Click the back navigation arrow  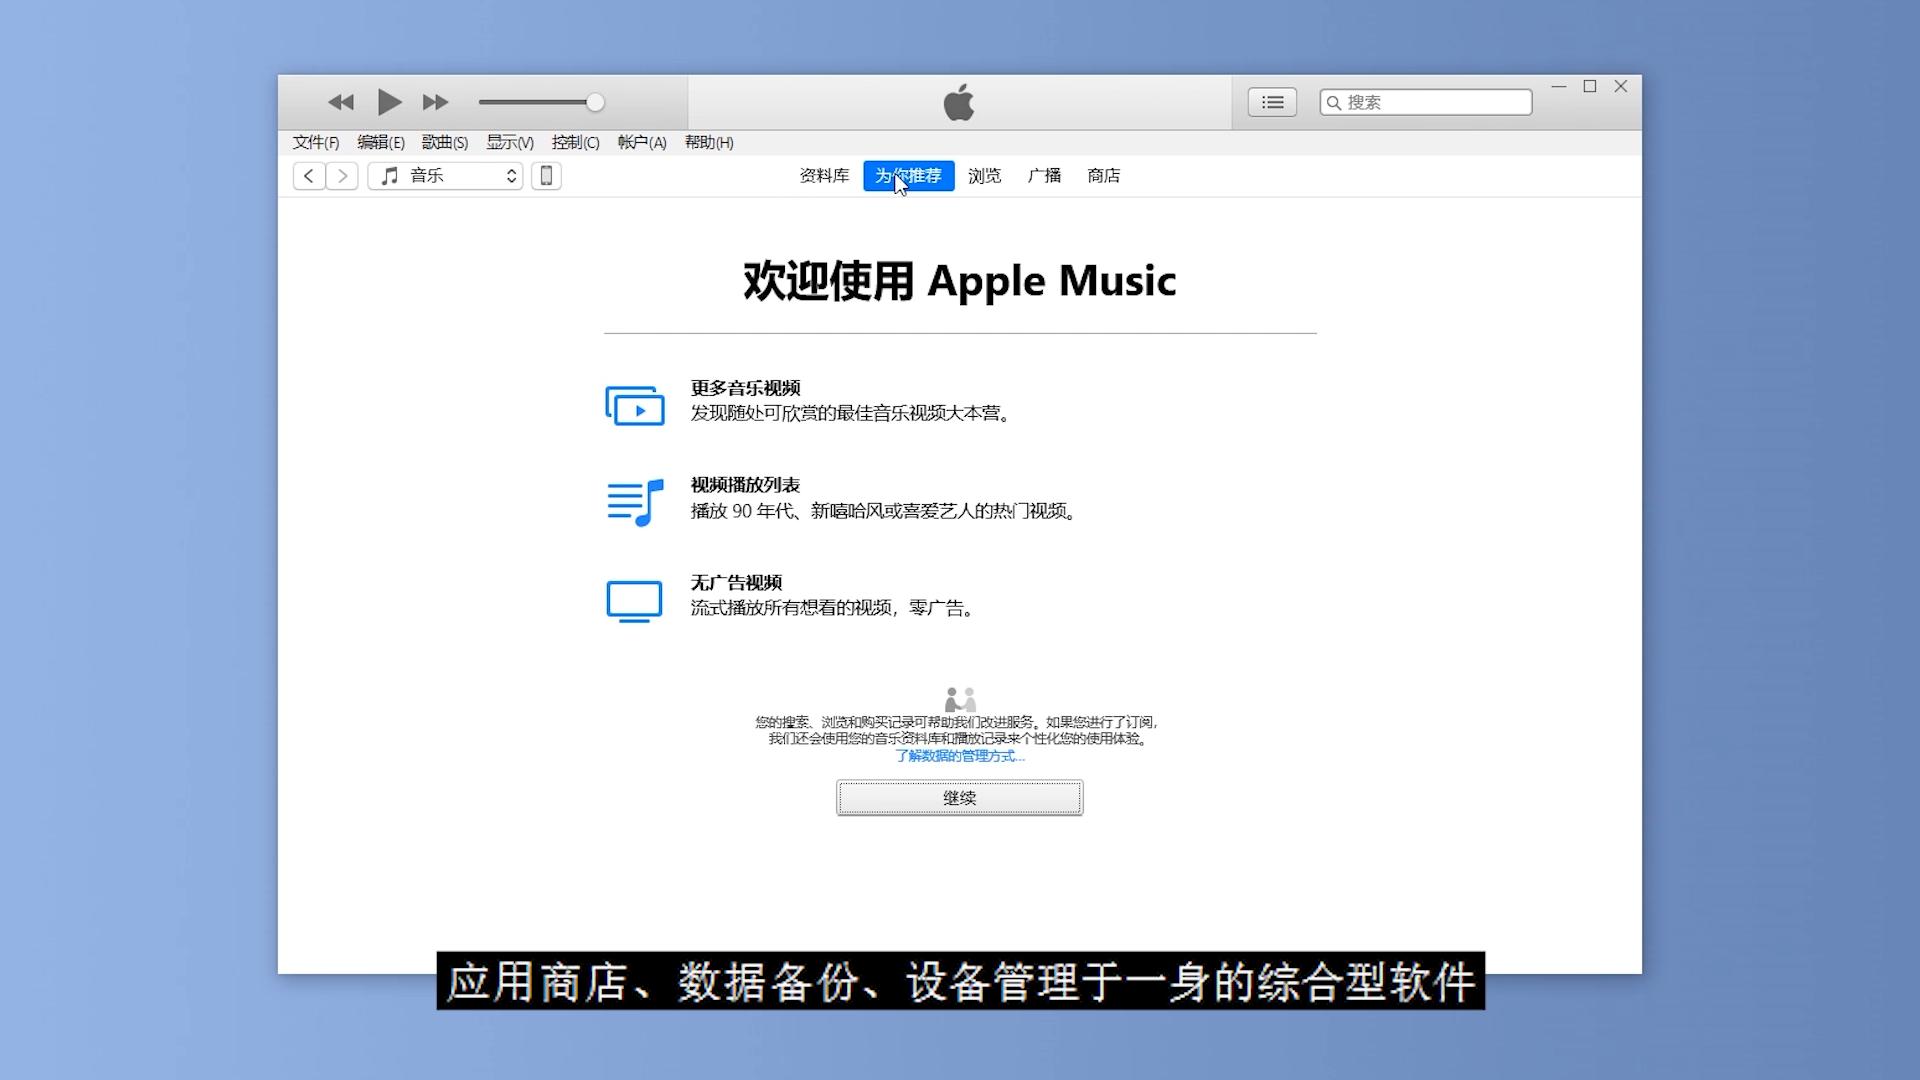pyautogui.click(x=309, y=175)
